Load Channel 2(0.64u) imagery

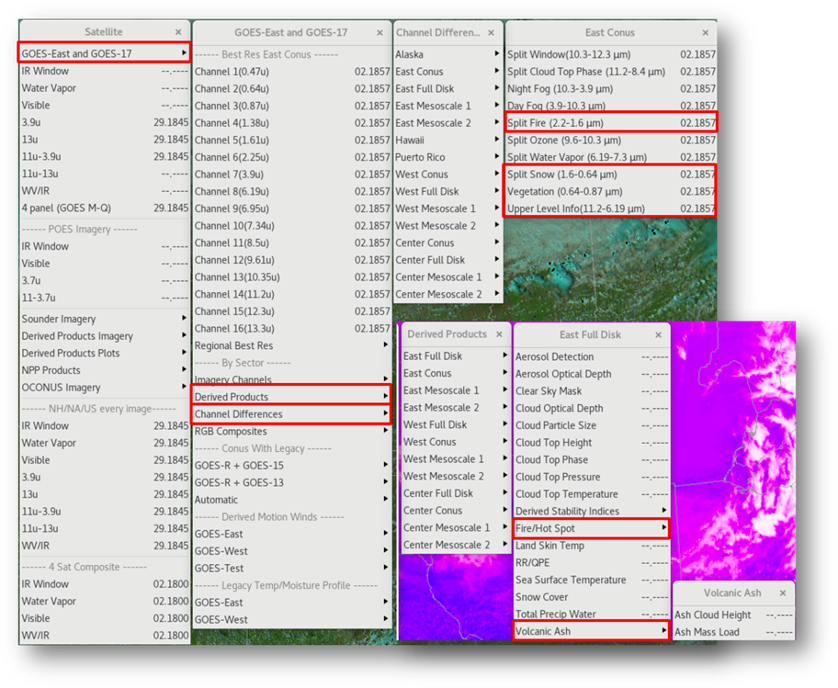point(291,88)
